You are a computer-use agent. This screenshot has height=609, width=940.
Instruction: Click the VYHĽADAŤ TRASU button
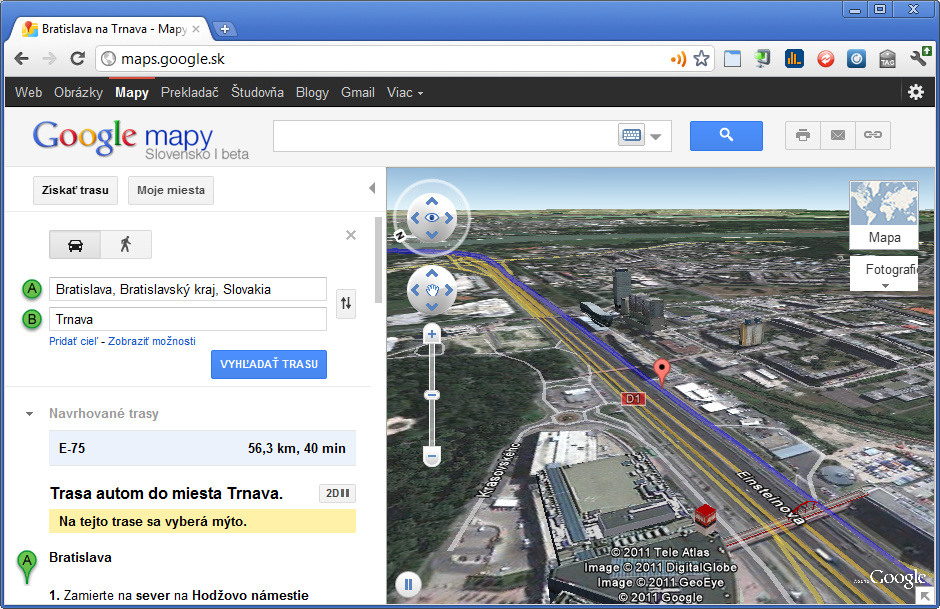tap(269, 364)
